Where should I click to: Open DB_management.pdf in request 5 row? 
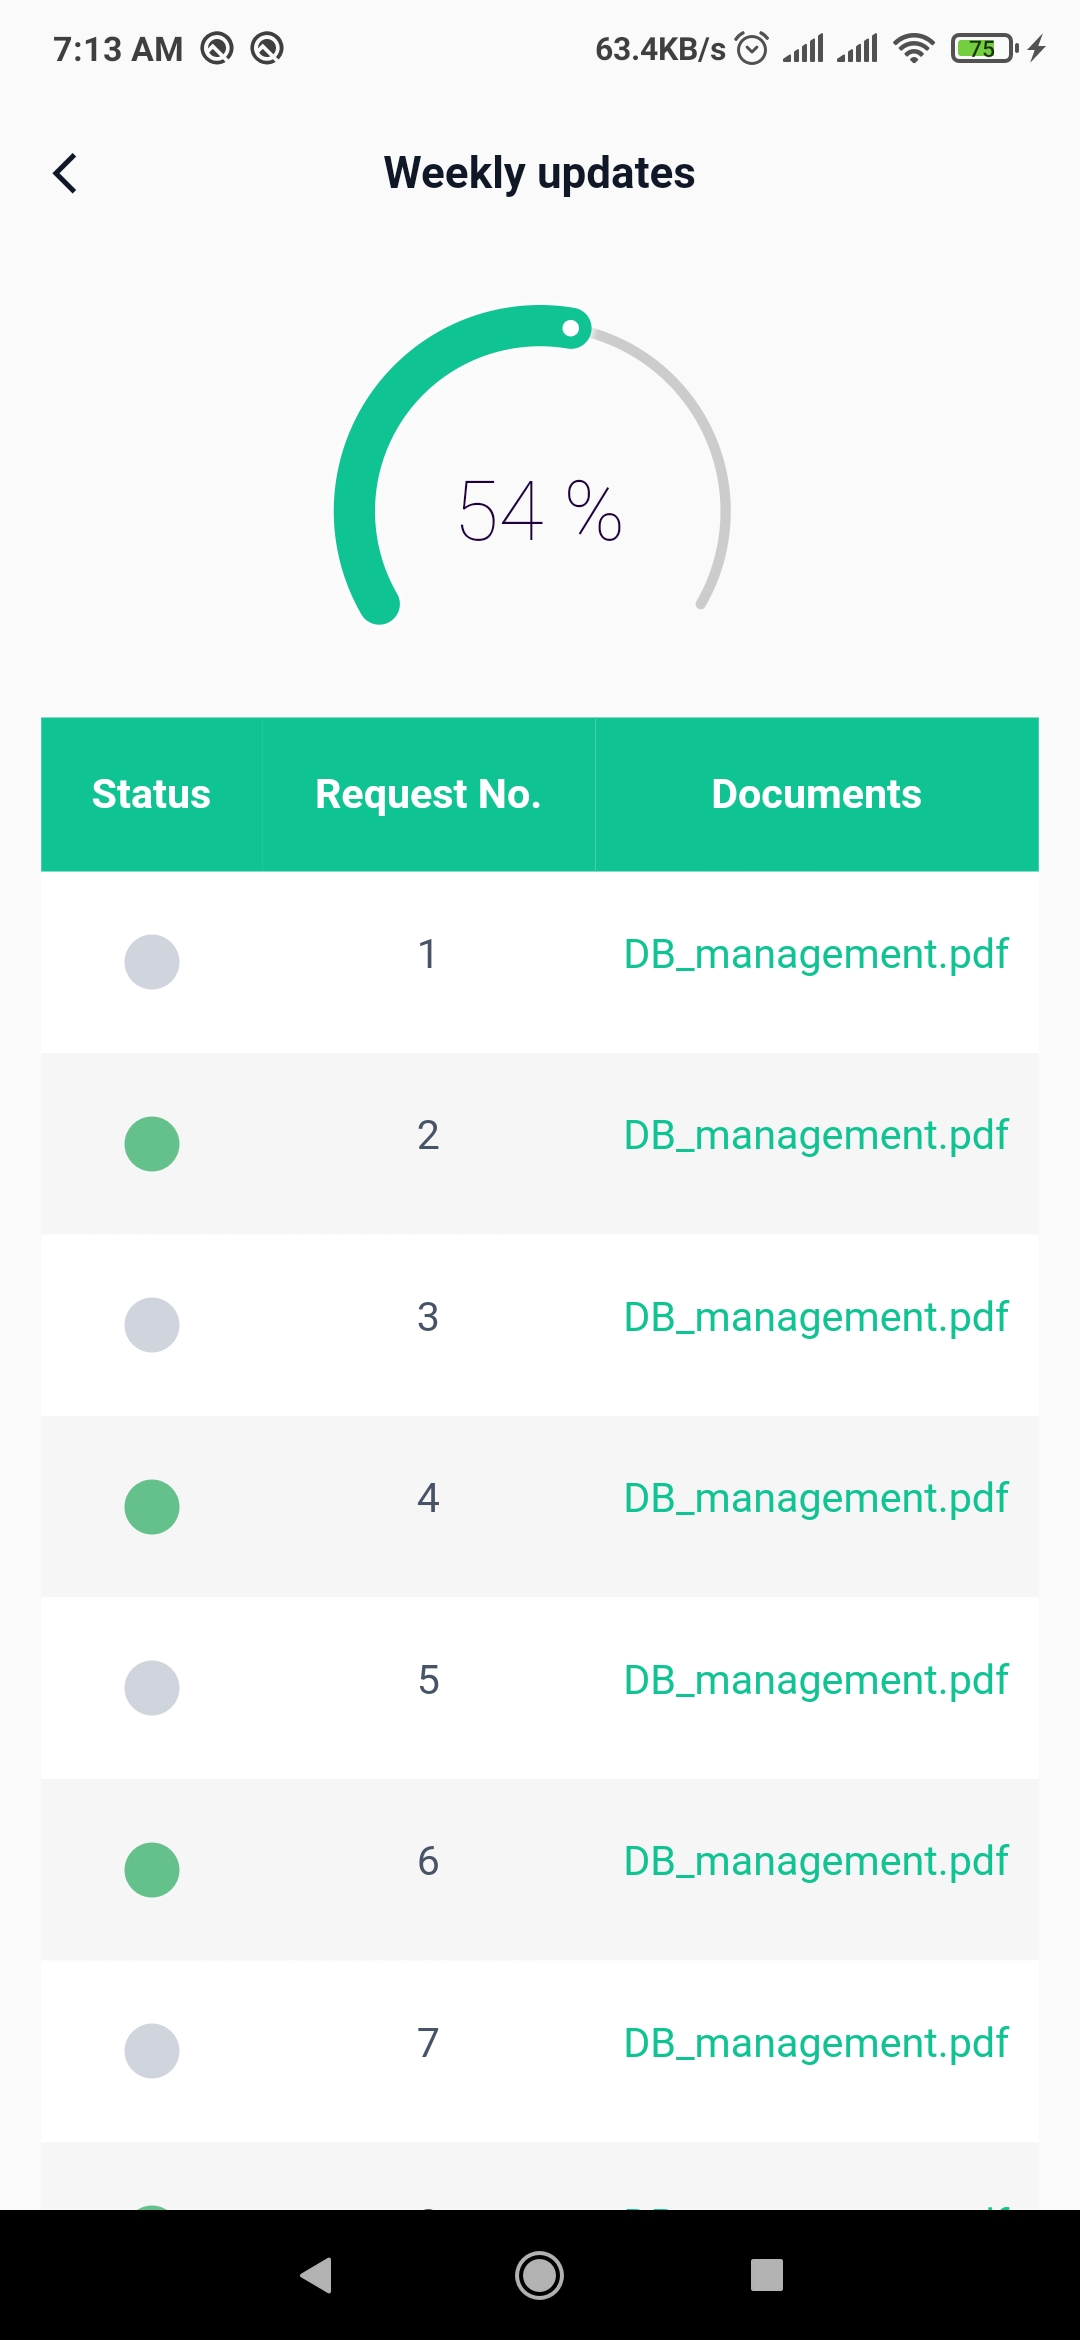[x=816, y=1680]
